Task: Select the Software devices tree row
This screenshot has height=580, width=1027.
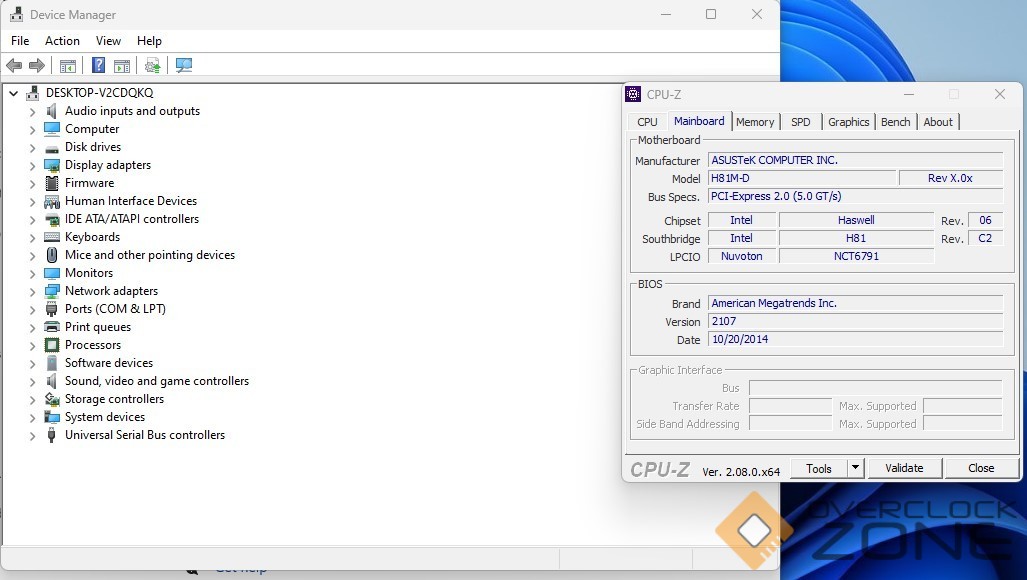Action: tap(109, 363)
